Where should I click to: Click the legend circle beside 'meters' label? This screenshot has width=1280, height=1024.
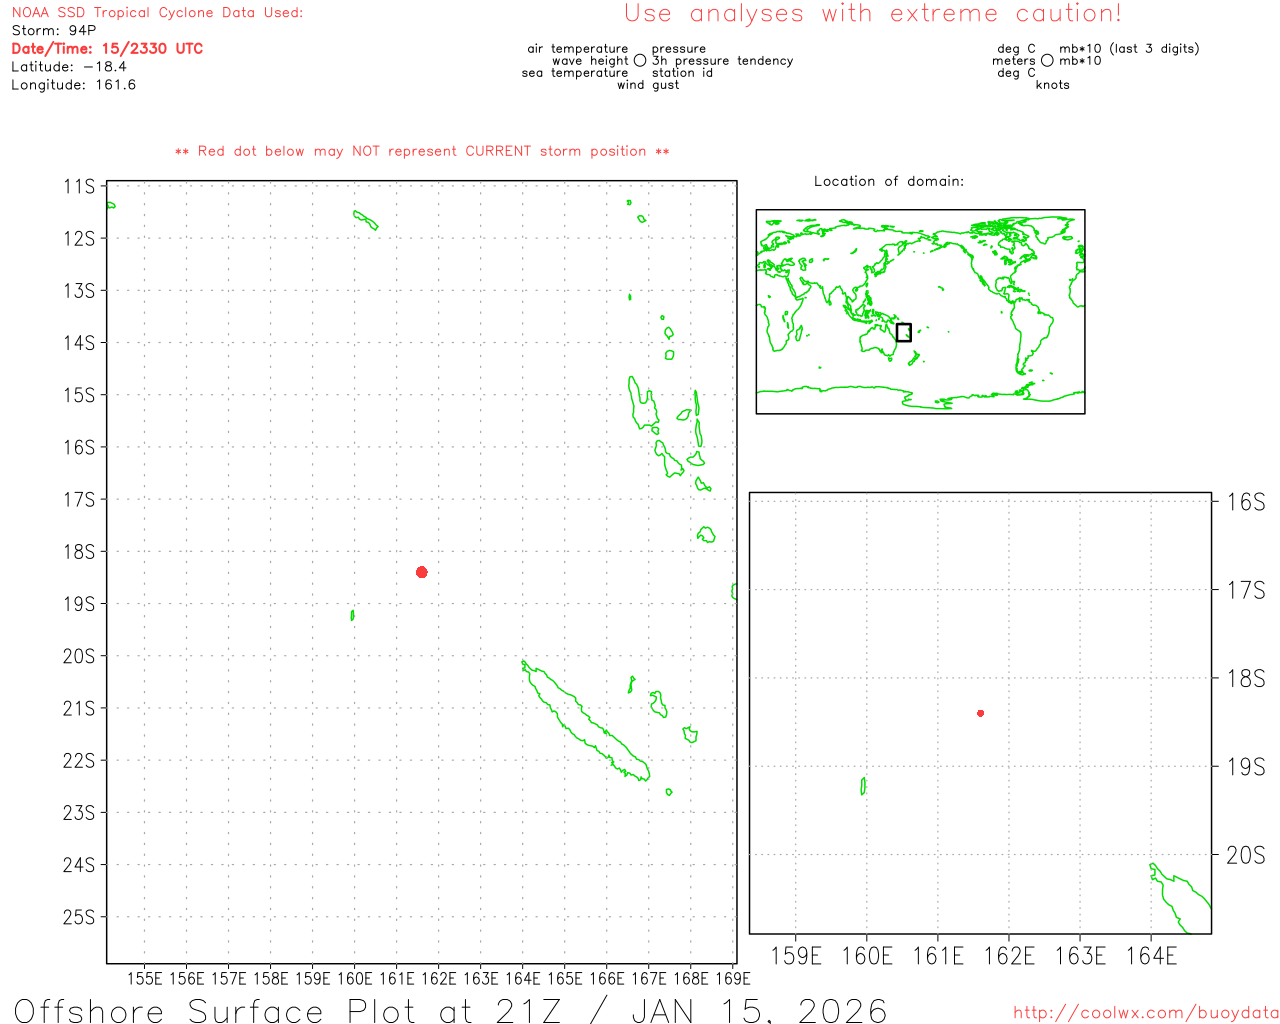[1047, 61]
